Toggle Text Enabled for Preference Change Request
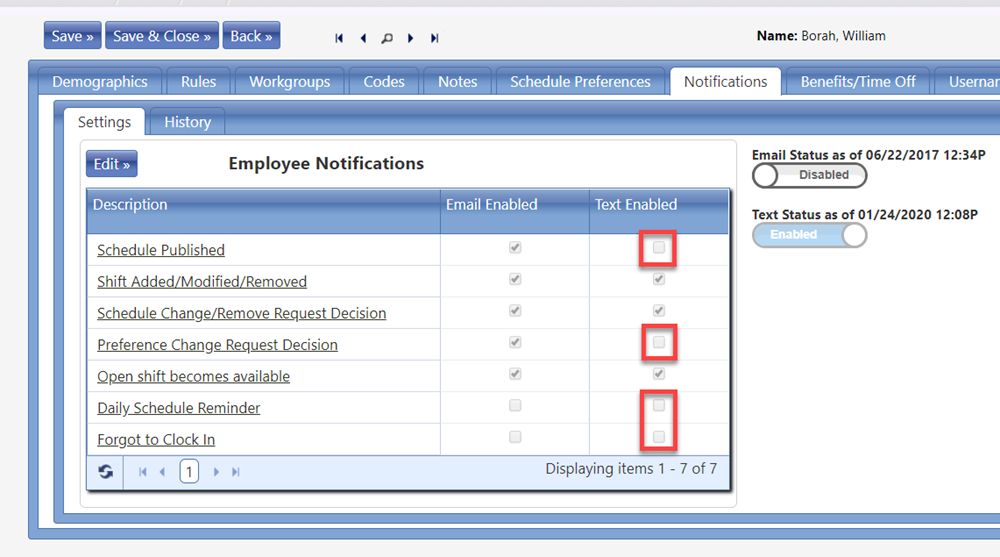This screenshot has height=557, width=1000. pyautogui.click(x=659, y=342)
